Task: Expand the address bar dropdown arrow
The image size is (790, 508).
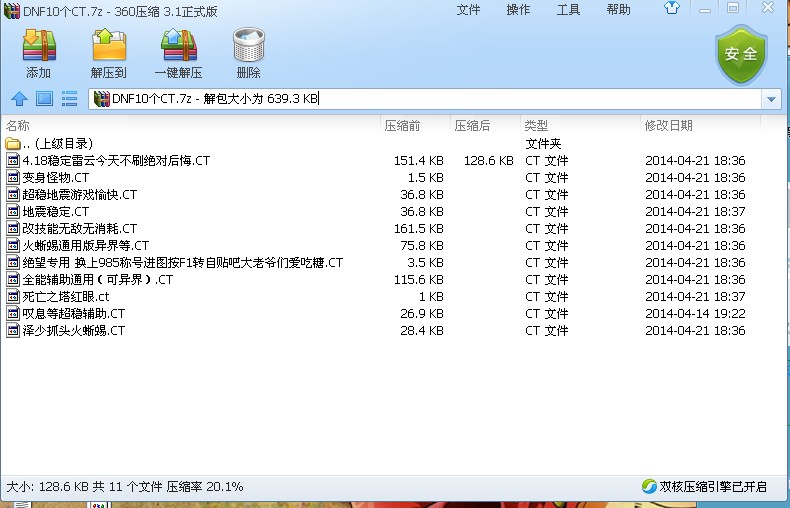Action: pos(771,99)
